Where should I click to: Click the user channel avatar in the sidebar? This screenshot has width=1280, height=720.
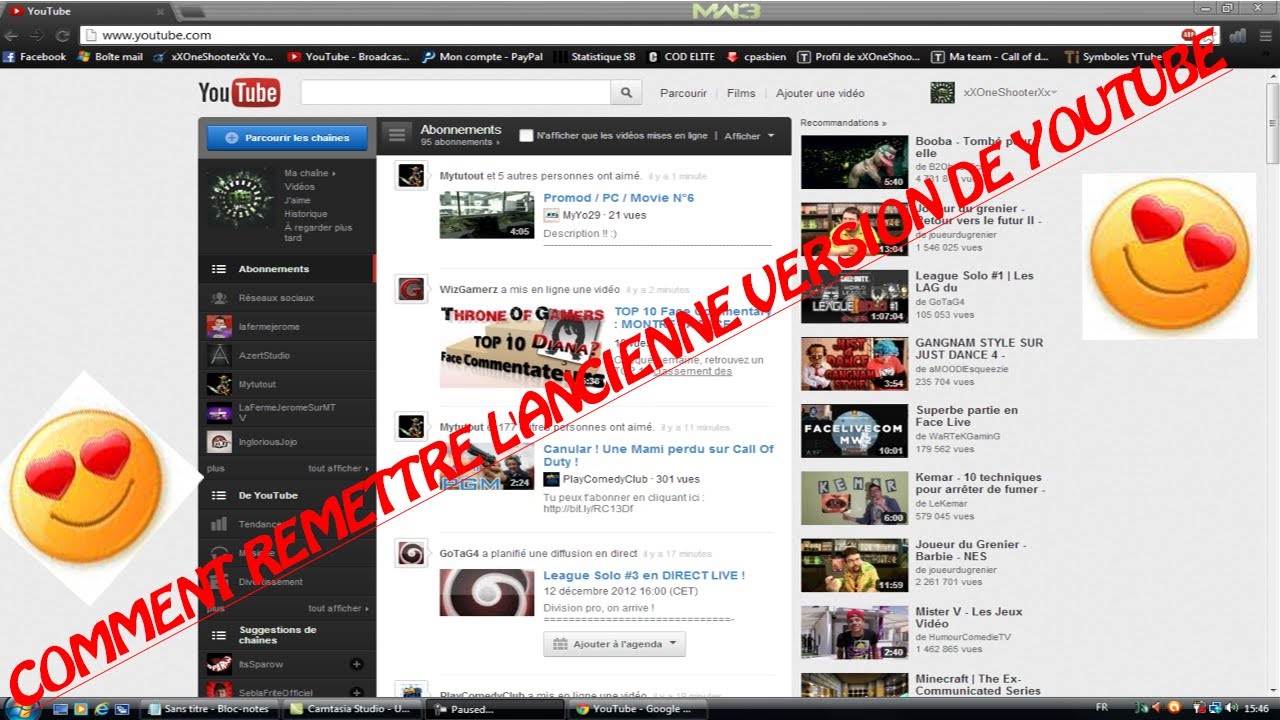pos(240,197)
